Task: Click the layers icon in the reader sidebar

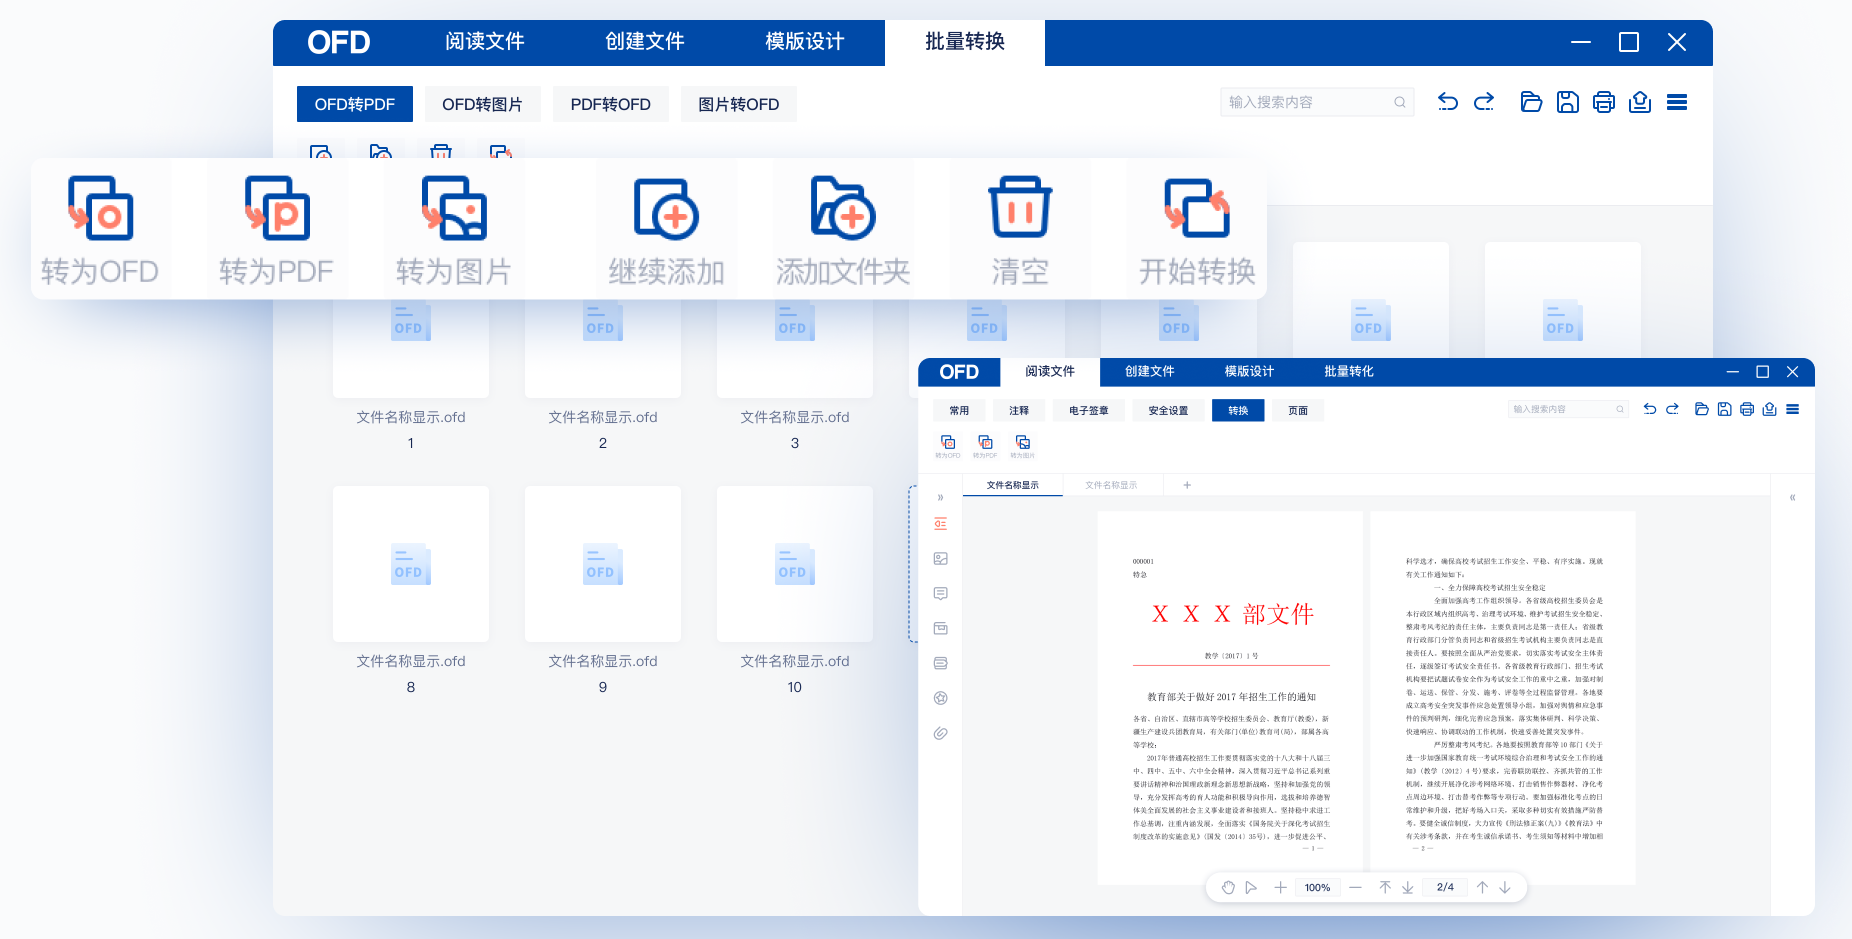Action: click(x=940, y=663)
